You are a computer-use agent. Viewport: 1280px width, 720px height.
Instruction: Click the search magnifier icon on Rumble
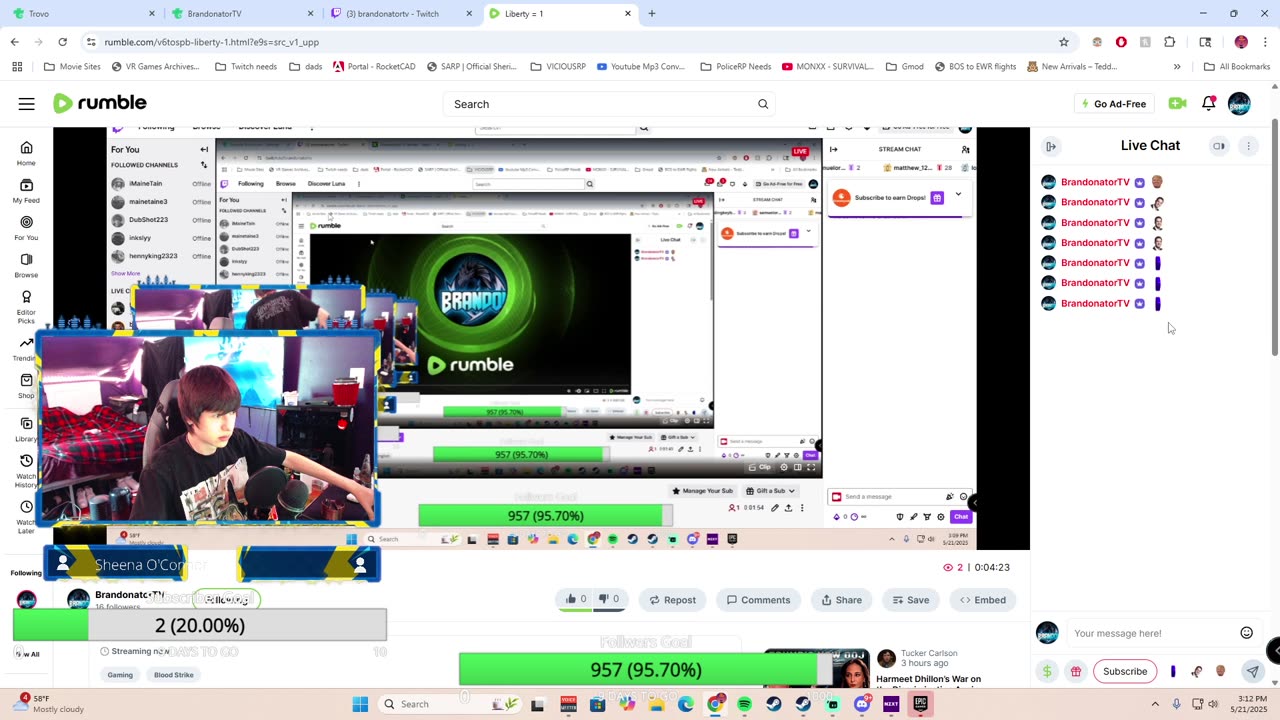(x=763, y=104)
